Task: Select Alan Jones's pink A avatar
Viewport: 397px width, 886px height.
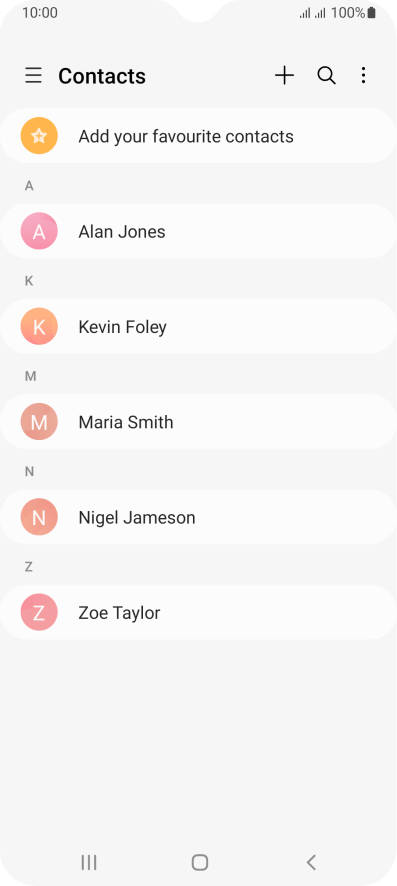Action: pyautogui.click(x=39, y=231)
